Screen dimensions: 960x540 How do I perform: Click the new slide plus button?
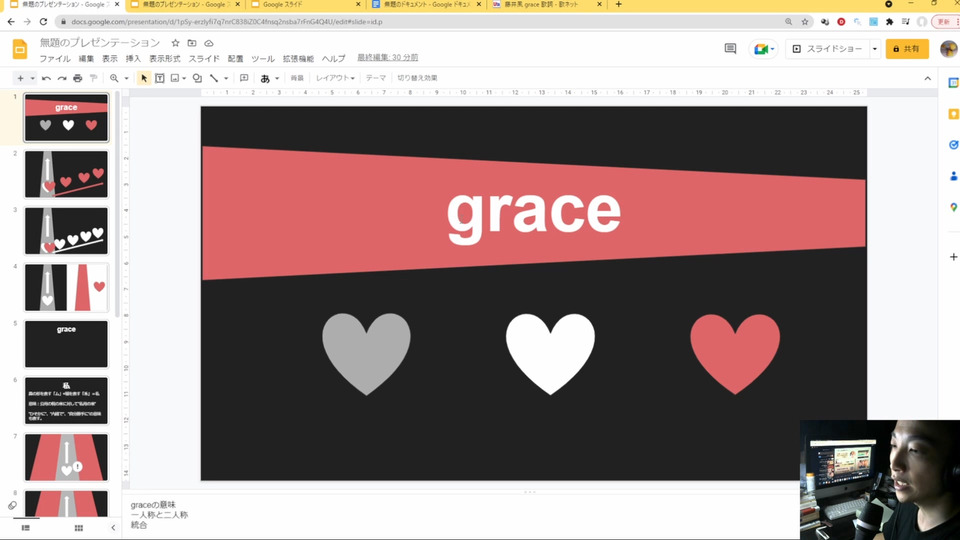click(20, 78)
